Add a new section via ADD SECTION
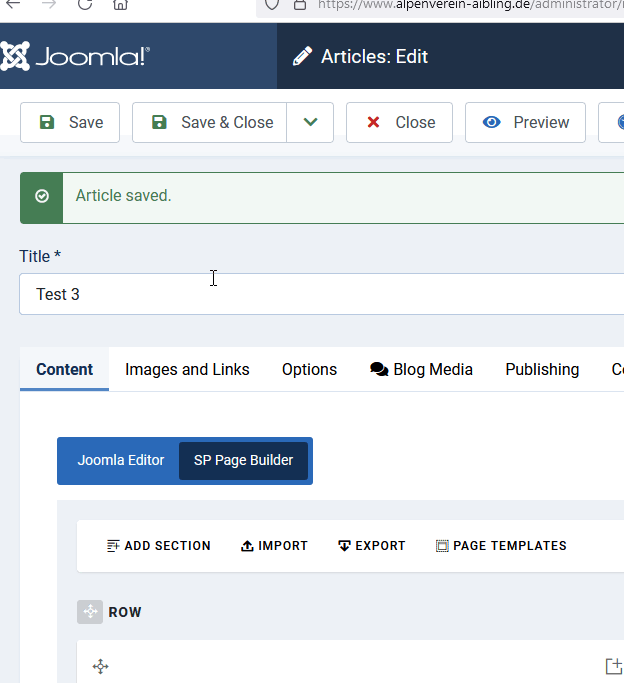 pos(158,546)
